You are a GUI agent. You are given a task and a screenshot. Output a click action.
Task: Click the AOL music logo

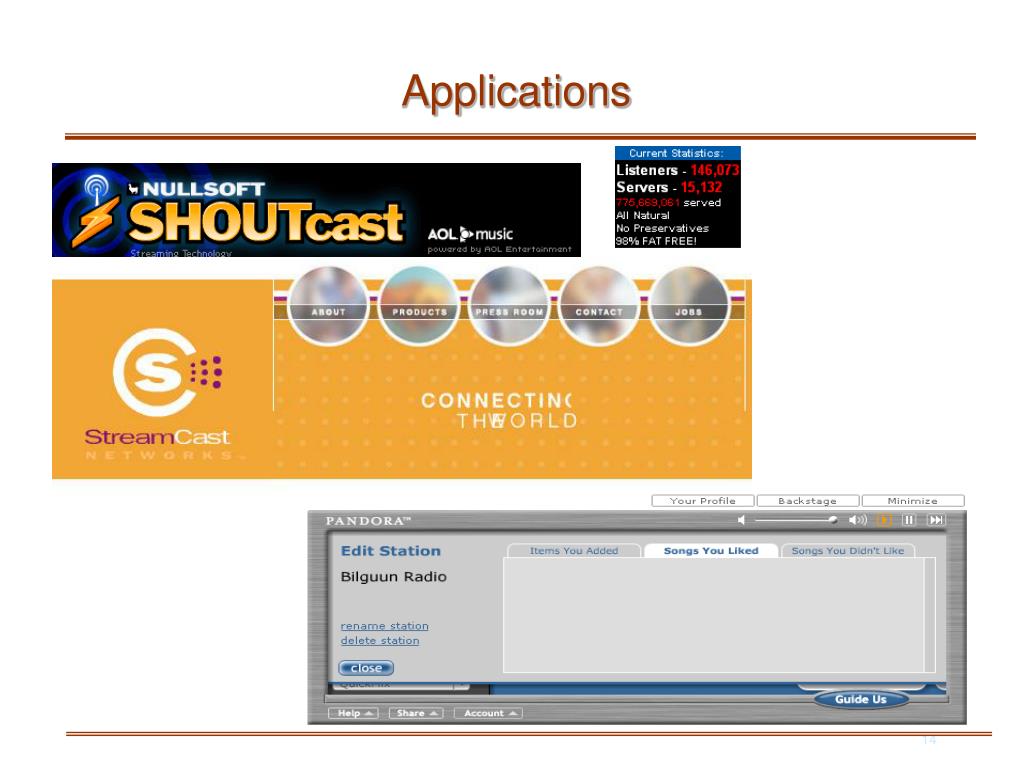(x=470, y=234)
